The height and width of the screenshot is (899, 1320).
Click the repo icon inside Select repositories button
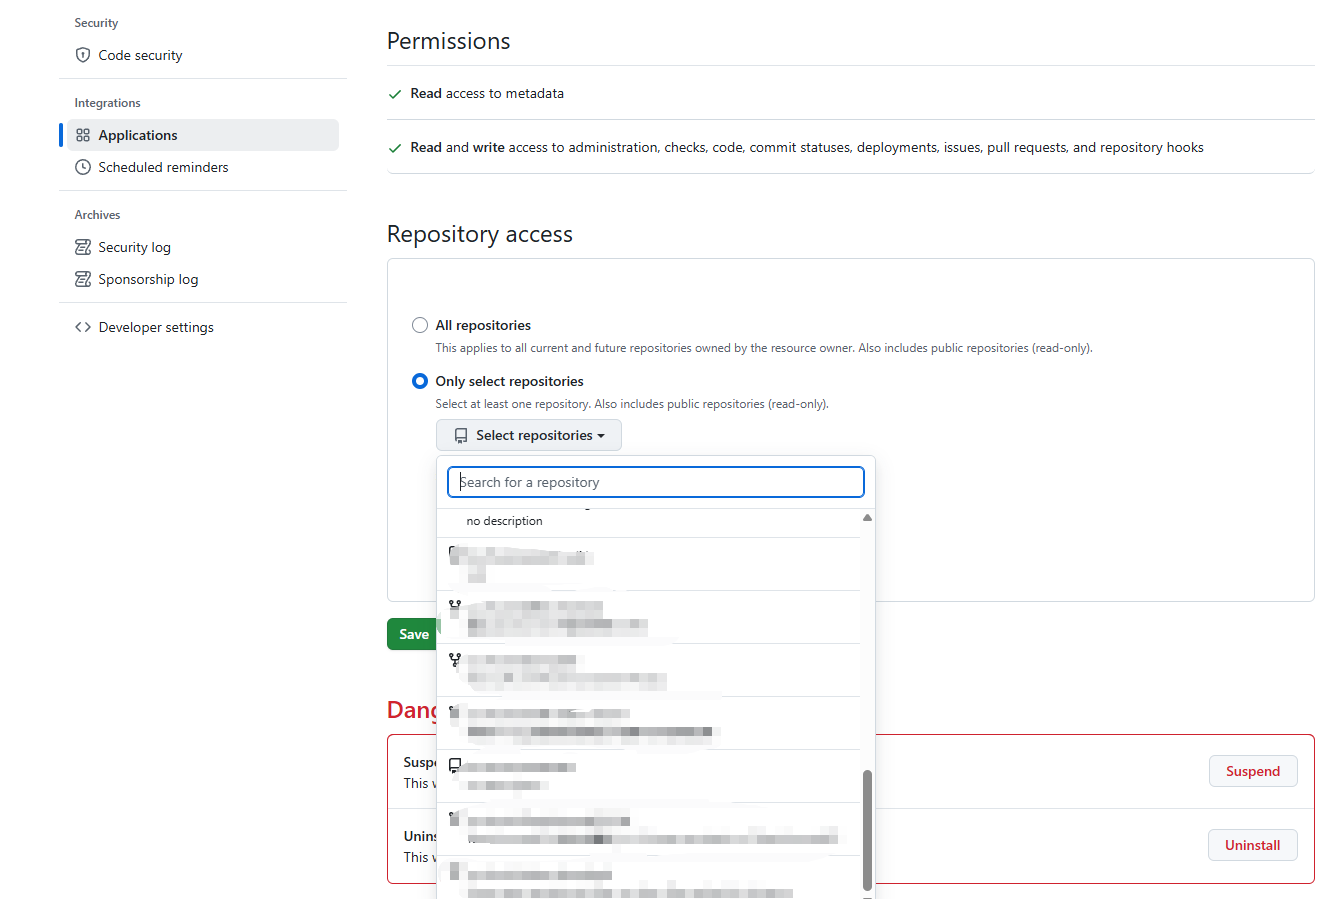coord(461,436)
